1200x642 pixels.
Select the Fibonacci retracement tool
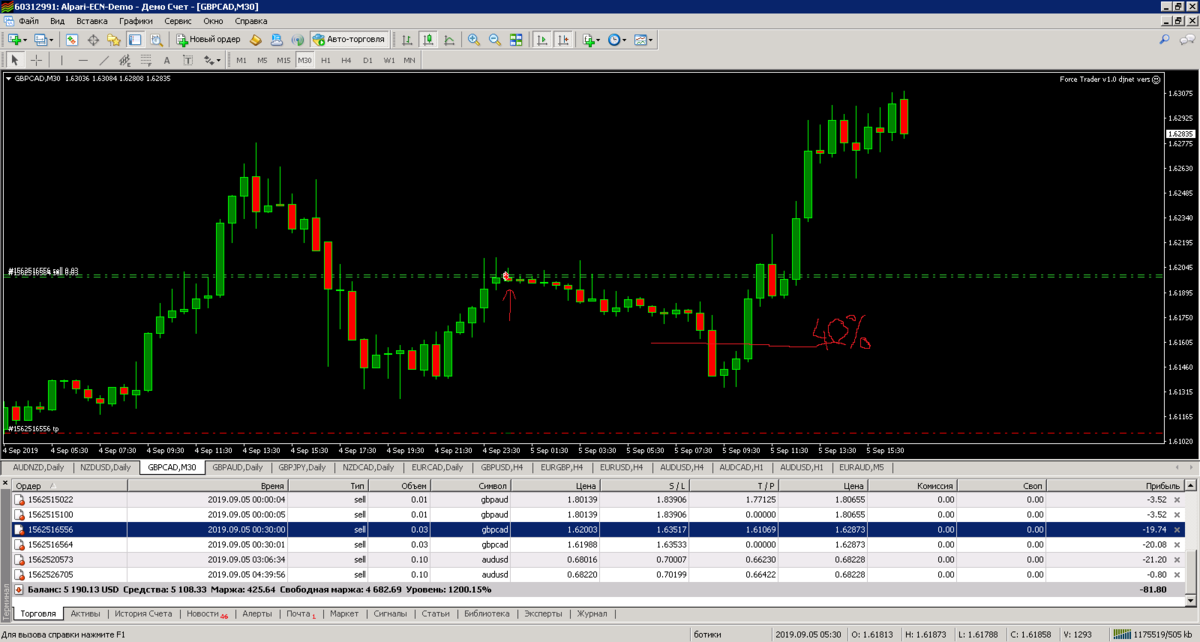146,60
